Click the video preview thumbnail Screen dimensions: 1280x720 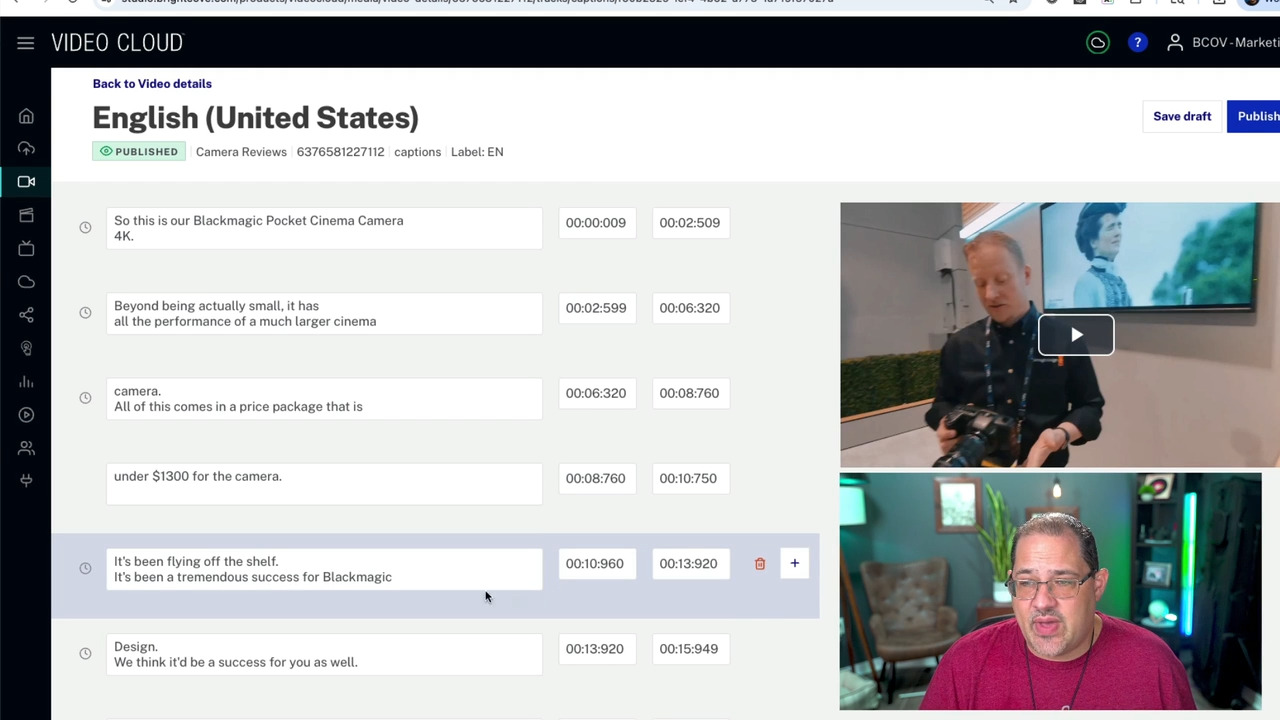(x=1060, y=335)
